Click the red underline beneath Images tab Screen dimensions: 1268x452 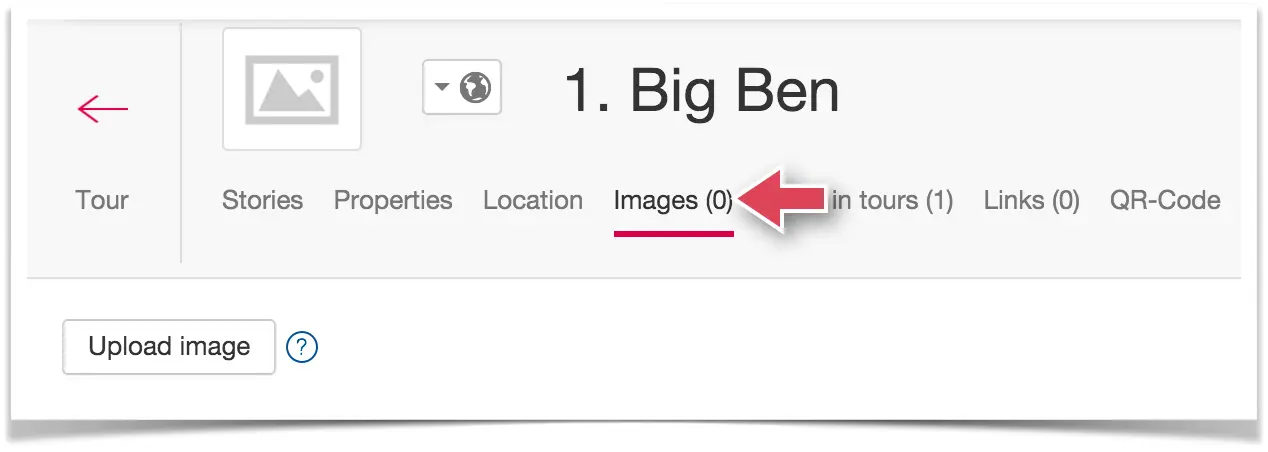[674, 234]
